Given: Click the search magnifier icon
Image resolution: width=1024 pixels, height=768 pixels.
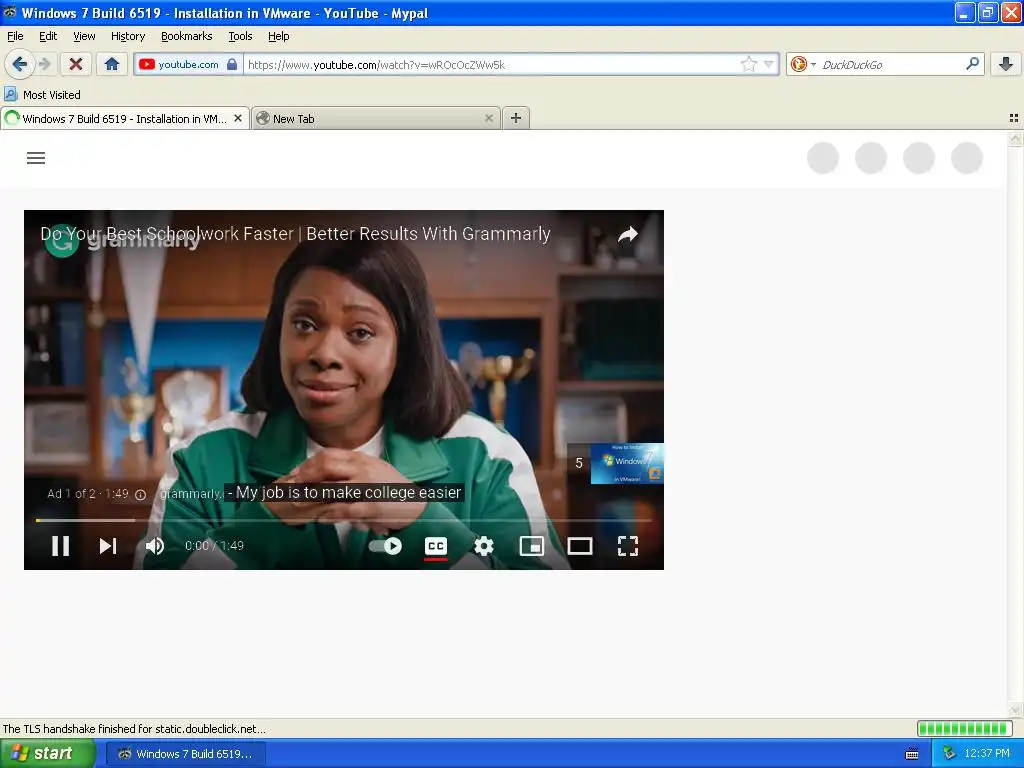Looking at the screenshot, I should click(x=972, y=63).
